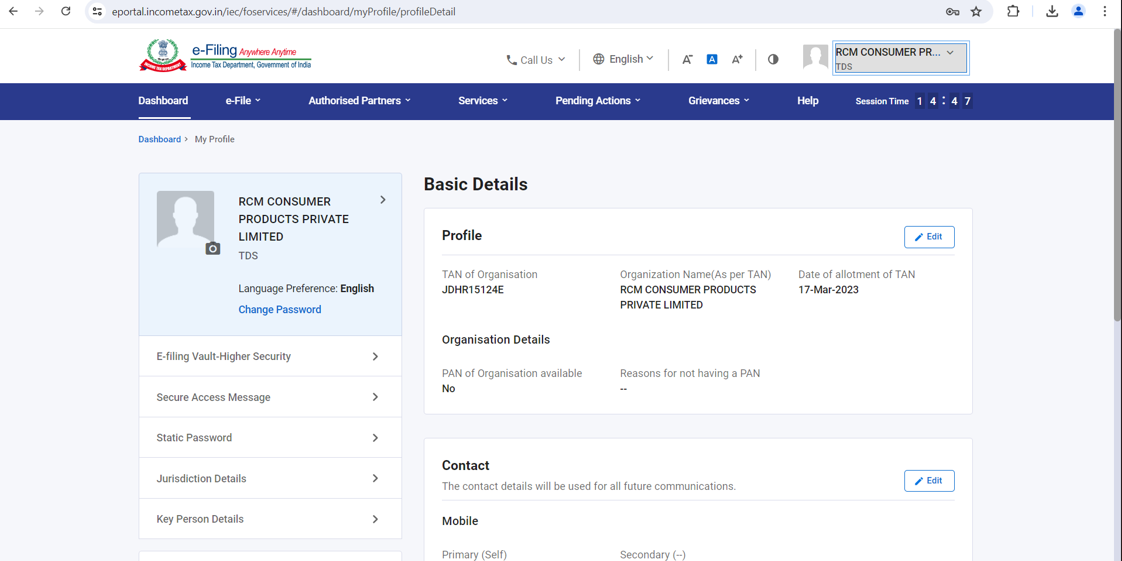This screenshot has height=561, width=1122.
Task: Click Organisation Details heading
Action: click(496, 340)
